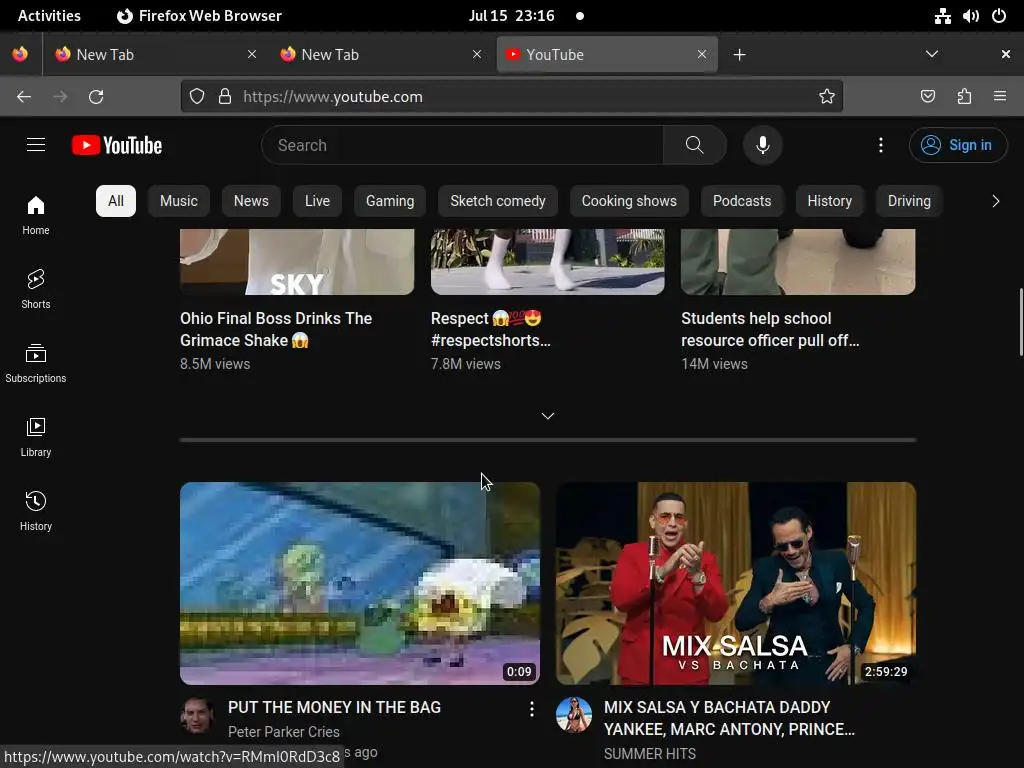1024x768 pixels.
Task: Show next category chips with right arrow
Action: (x=995, y=201)
